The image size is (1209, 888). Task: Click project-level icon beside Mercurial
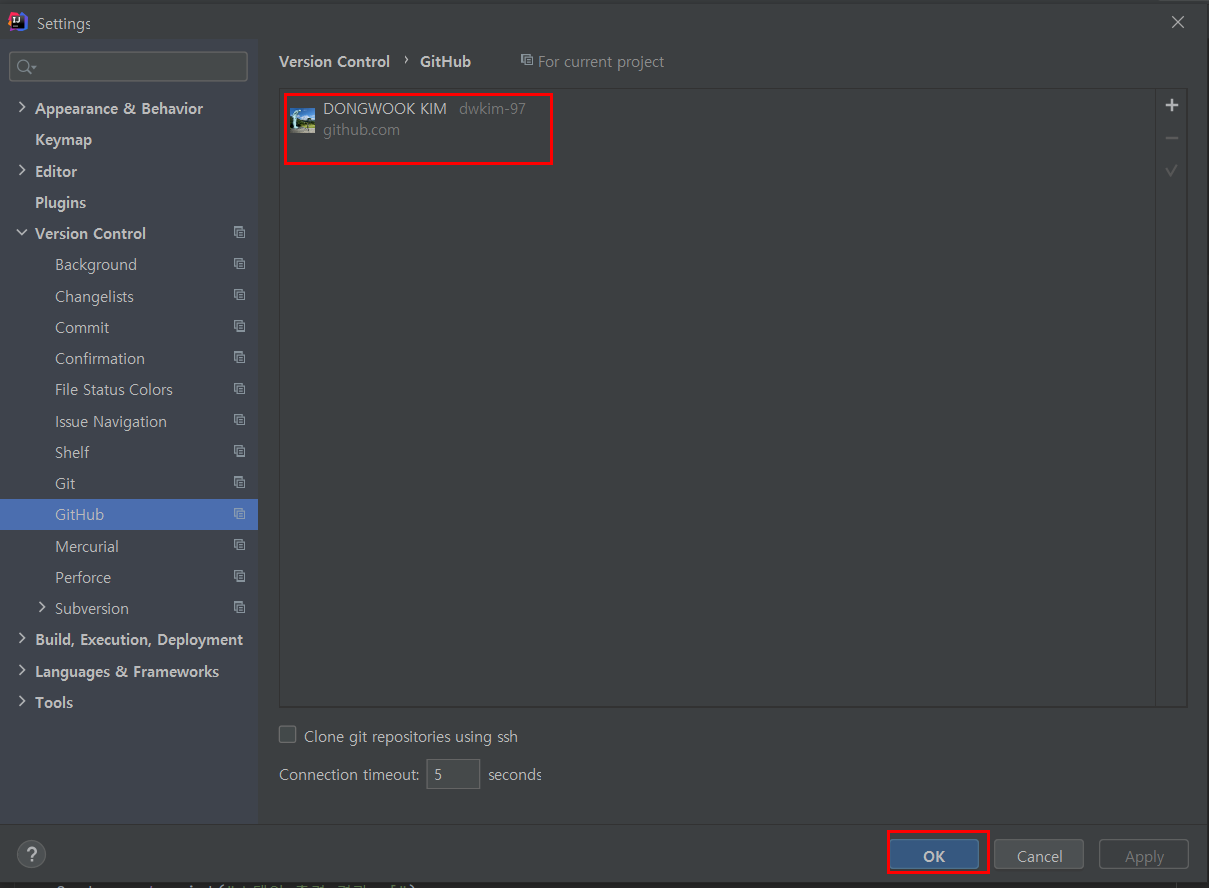click(239, 545)
